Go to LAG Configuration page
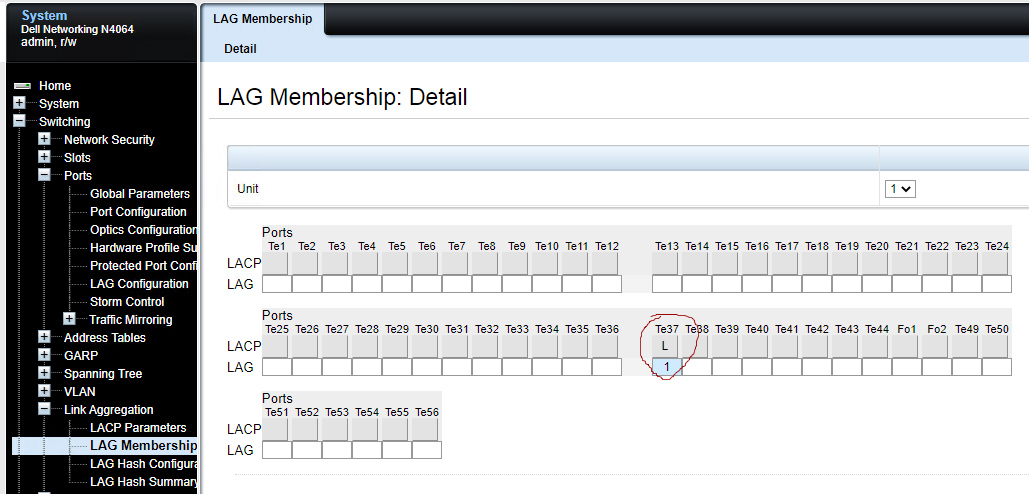Image resolution: width=1029 pixels, height=494 pixels. tap(139, 283)
